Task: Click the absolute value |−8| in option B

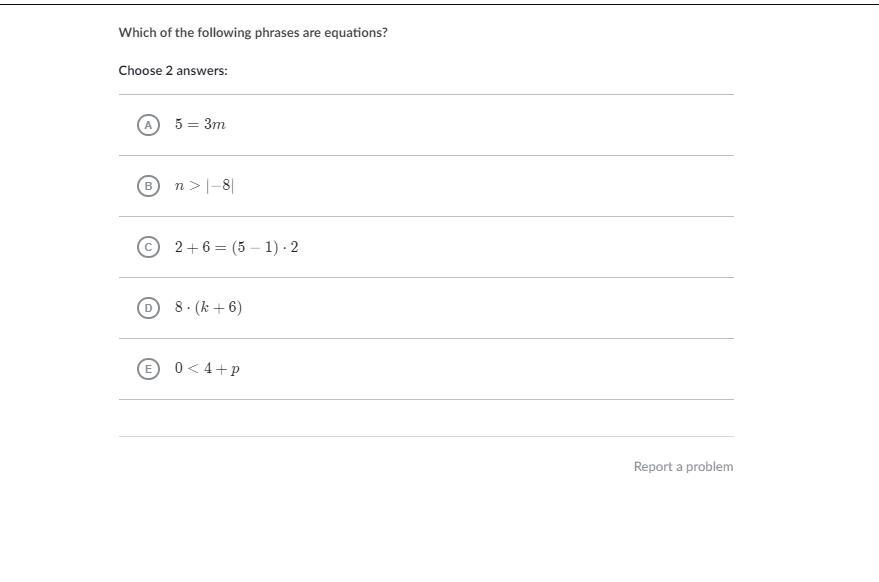Action: (220, 186)
